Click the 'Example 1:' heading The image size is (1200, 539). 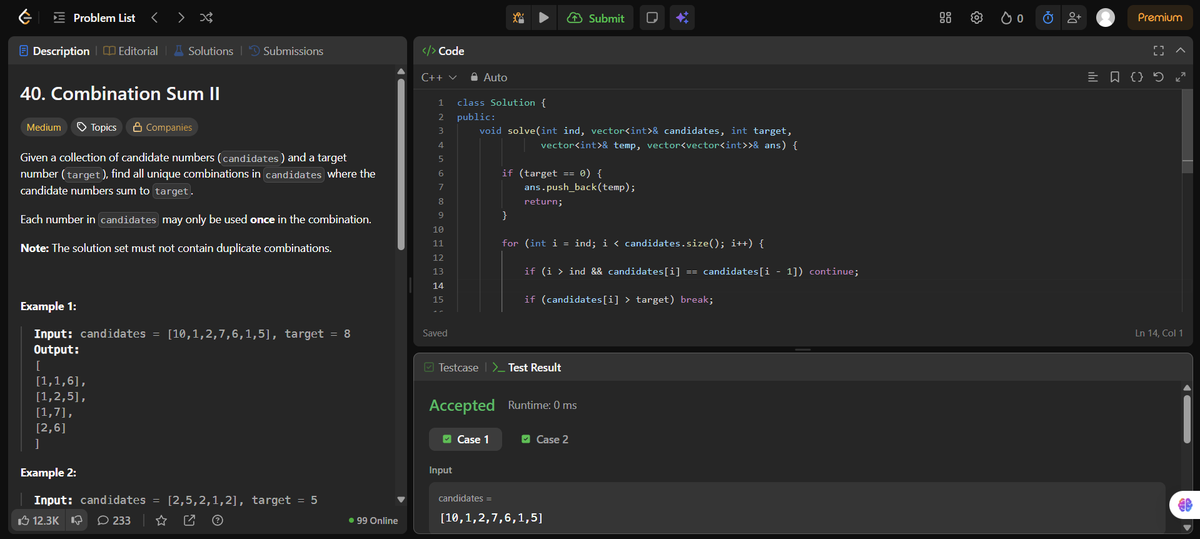[x=49, y=306]
